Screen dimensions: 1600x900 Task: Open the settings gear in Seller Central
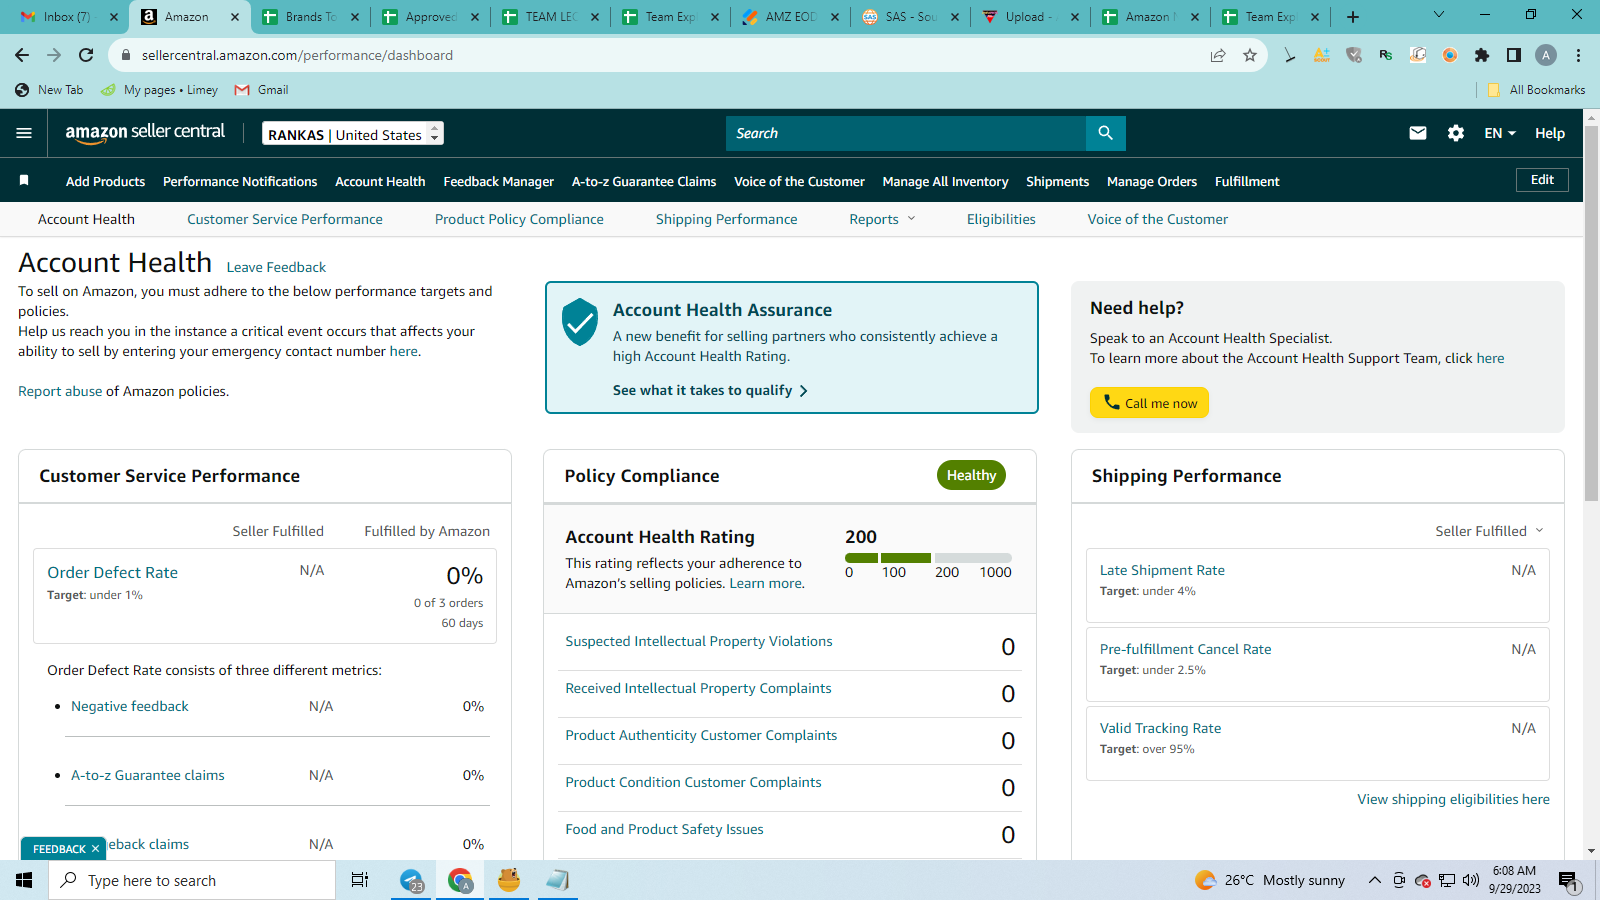pyautogui.click(x=1456, y=133)
